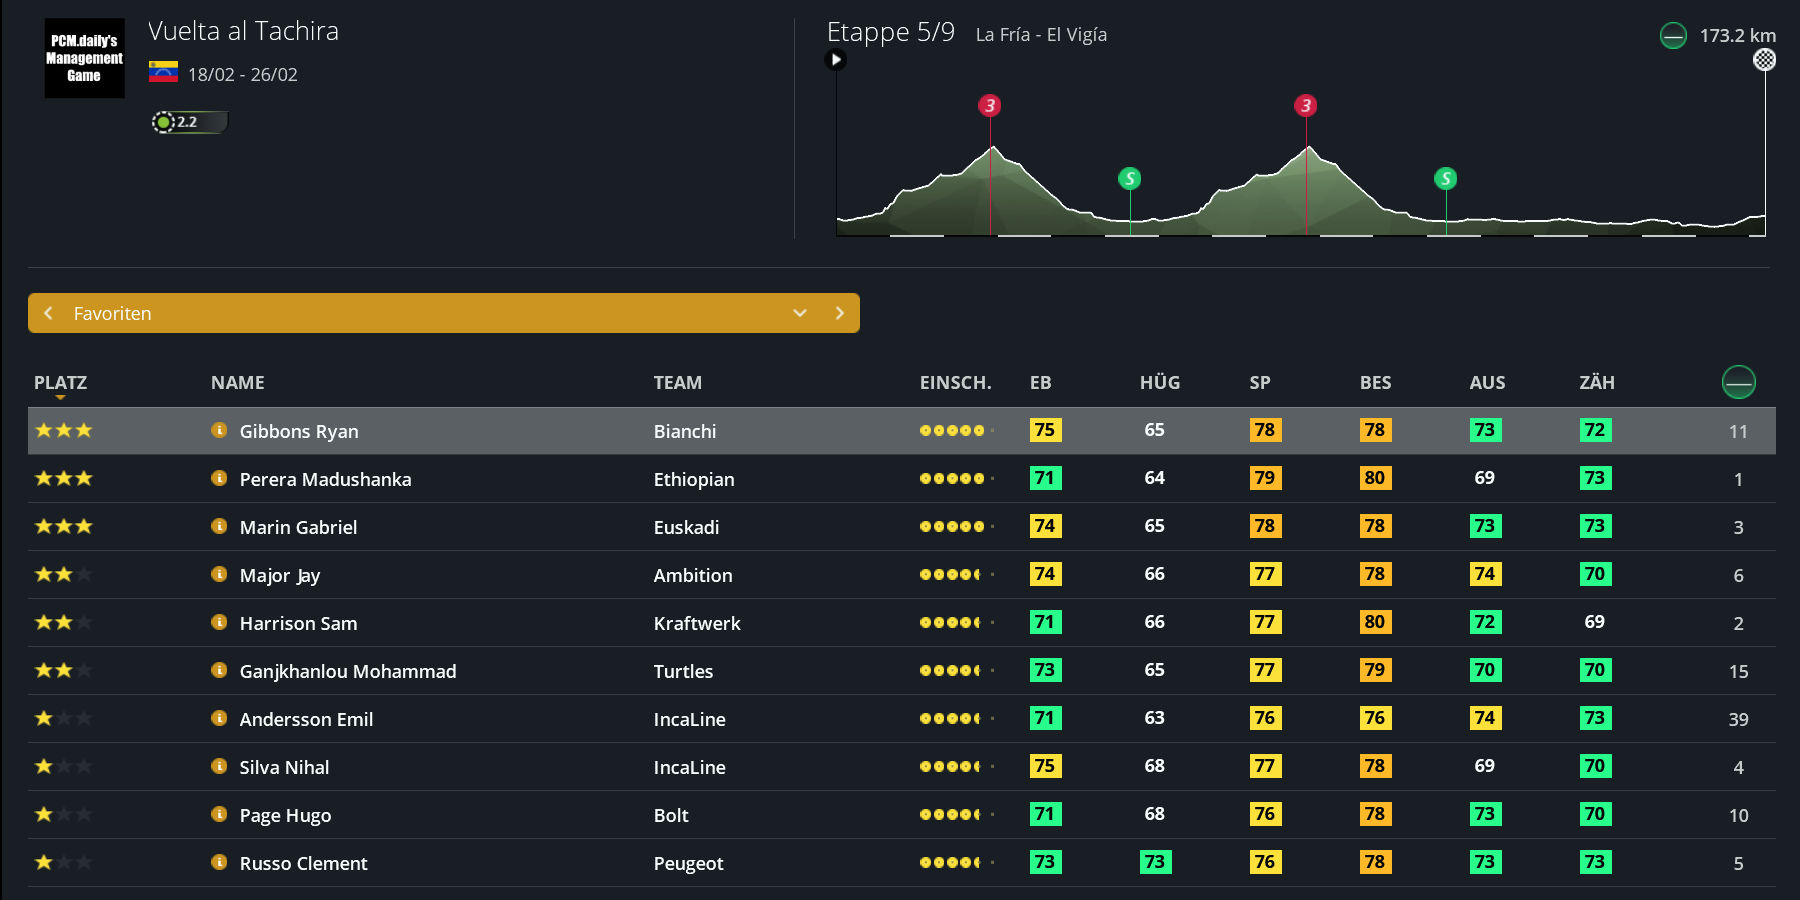Click the first category 3 climb marker
This screenshot has height=900, width=1800.
pyautogui.click(x=990, y=106)
